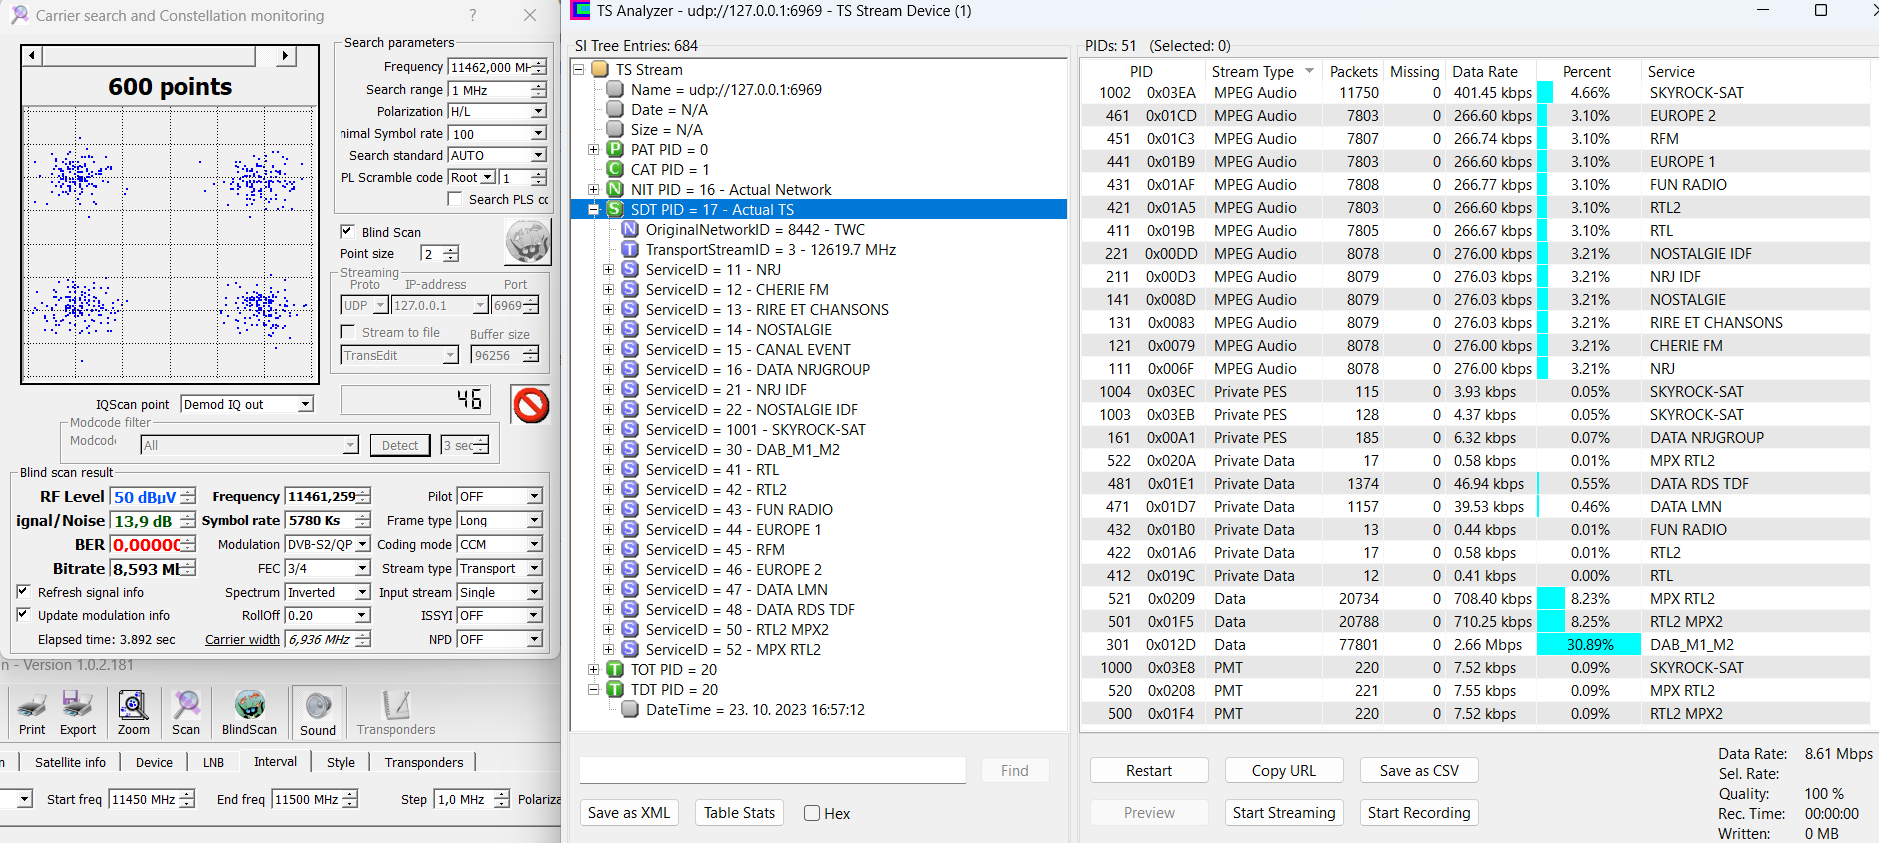This screenshot has height=843, width=1879.
Task: Open the Modulation DVB-S2 dropdown
Action: click(363, 544)
